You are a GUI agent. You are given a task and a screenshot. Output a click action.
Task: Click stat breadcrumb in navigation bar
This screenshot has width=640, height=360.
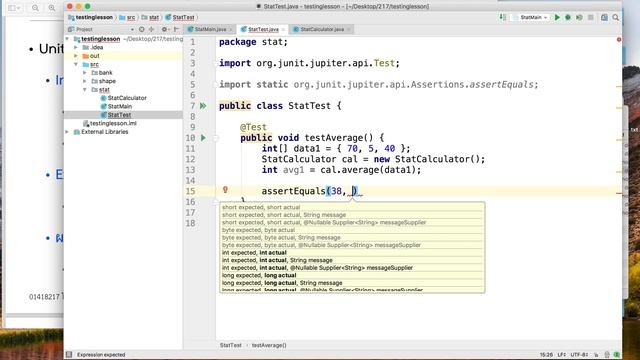pyautogui.click(x=150, y=18)
